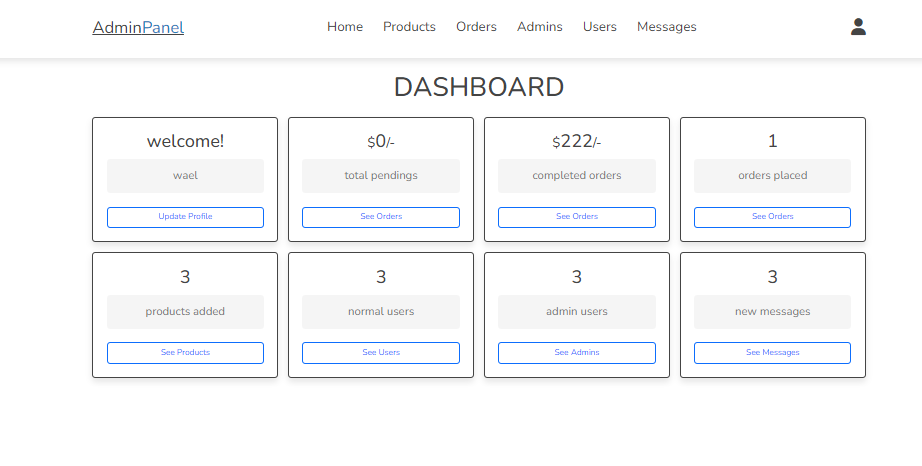Open Messages from the navbar
This screenshot has width=922, height=466.
pos(667,27)
